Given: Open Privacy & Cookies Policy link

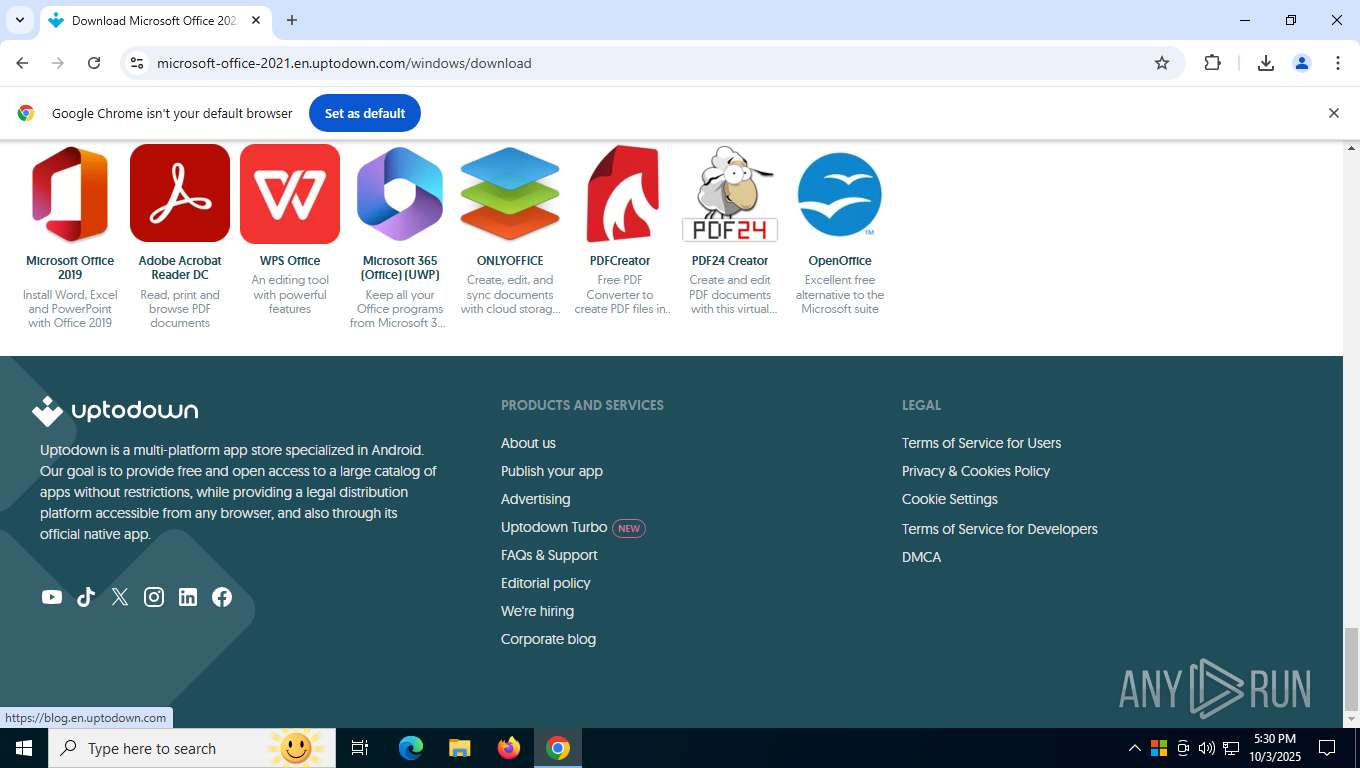Looking at the screenshot, I should [x=976, y=471].
